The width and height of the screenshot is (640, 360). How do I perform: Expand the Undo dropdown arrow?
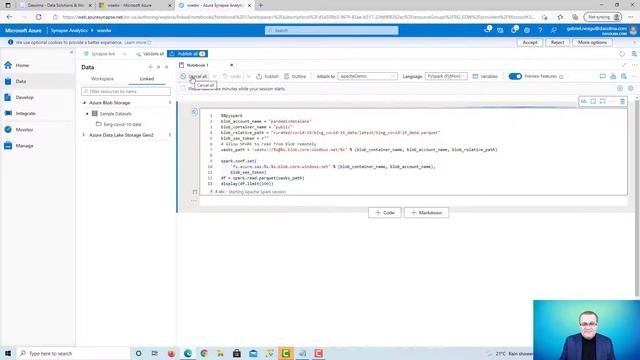(249, 76)
